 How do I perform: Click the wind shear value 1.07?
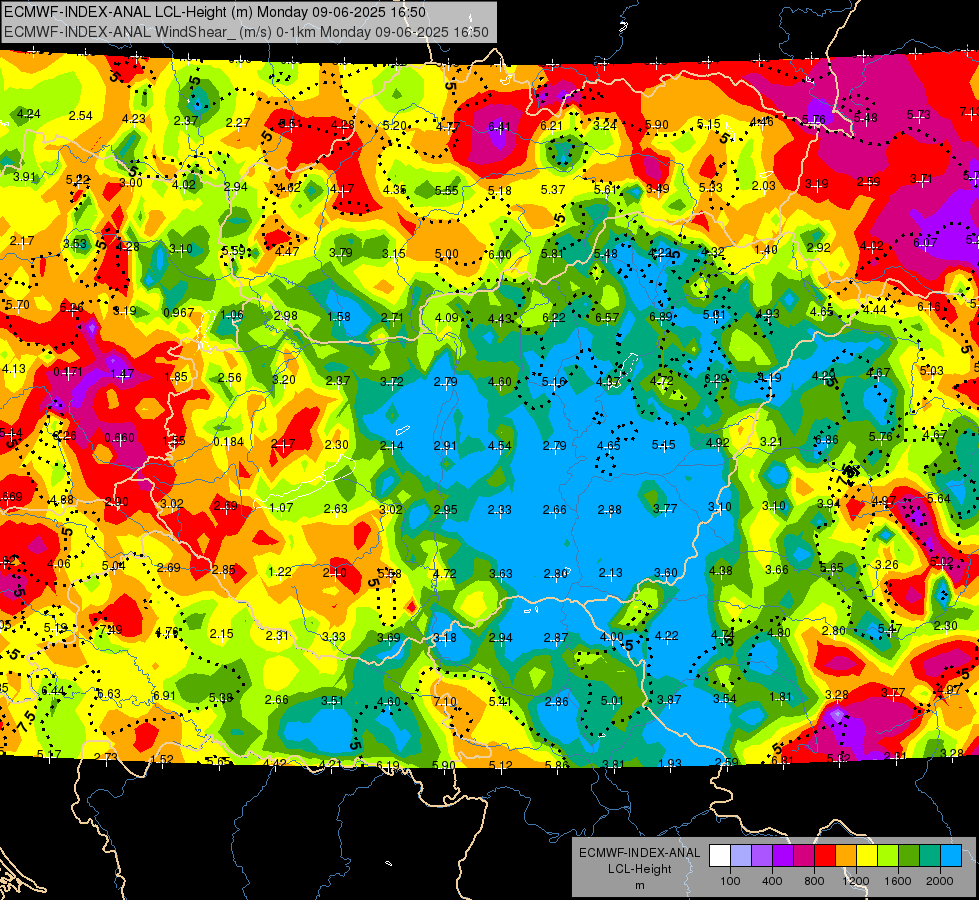coord(281,508)
